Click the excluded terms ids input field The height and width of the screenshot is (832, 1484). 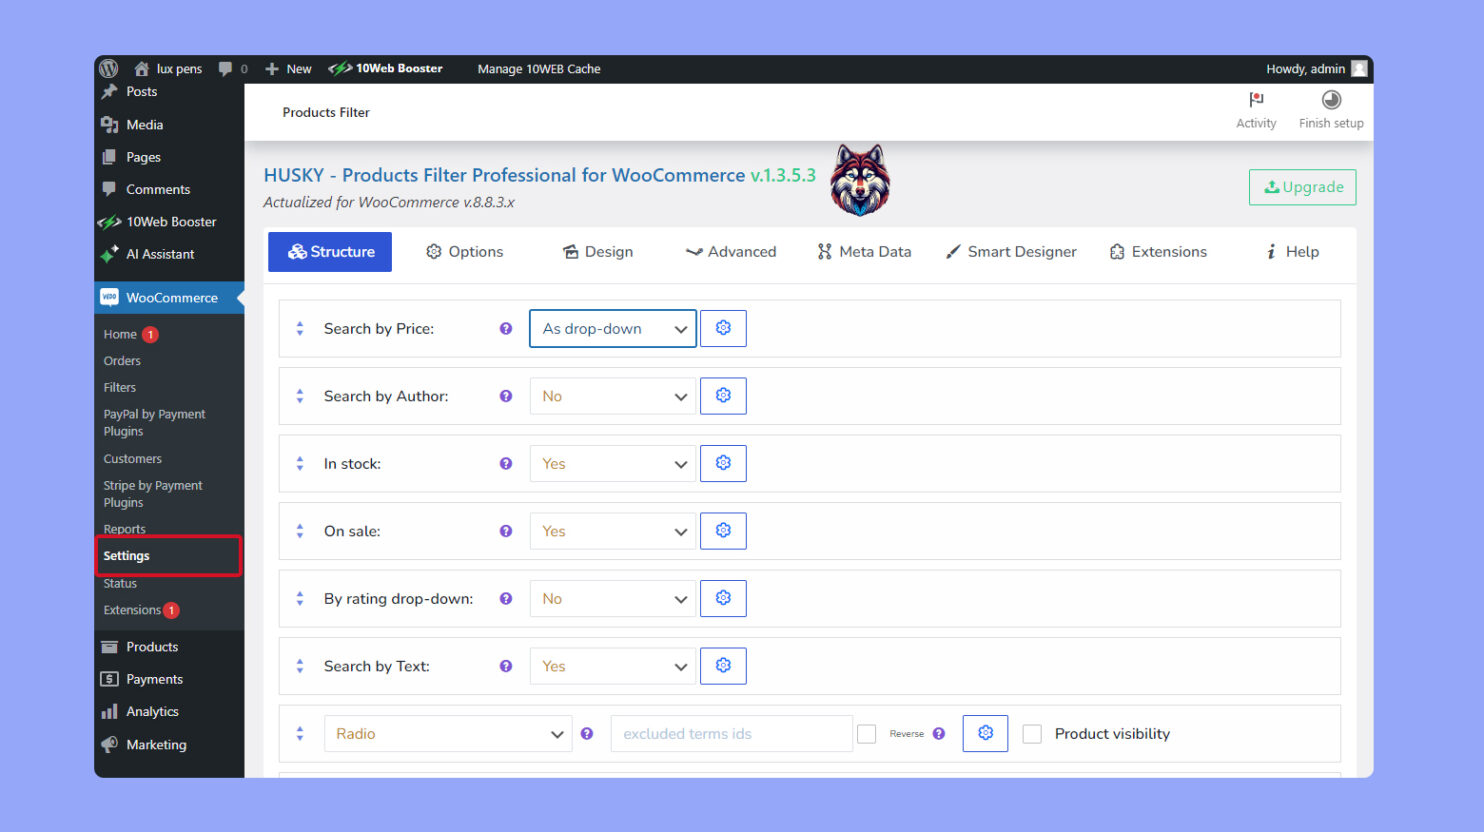coord(730,733)
